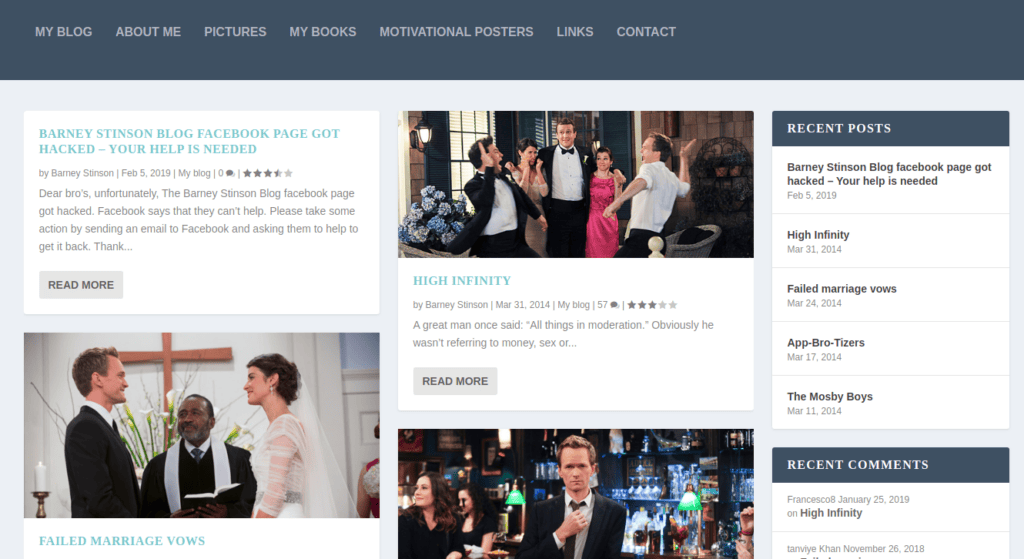Click Barney Stinson author link on Feb 5 post

pos(82,173)
